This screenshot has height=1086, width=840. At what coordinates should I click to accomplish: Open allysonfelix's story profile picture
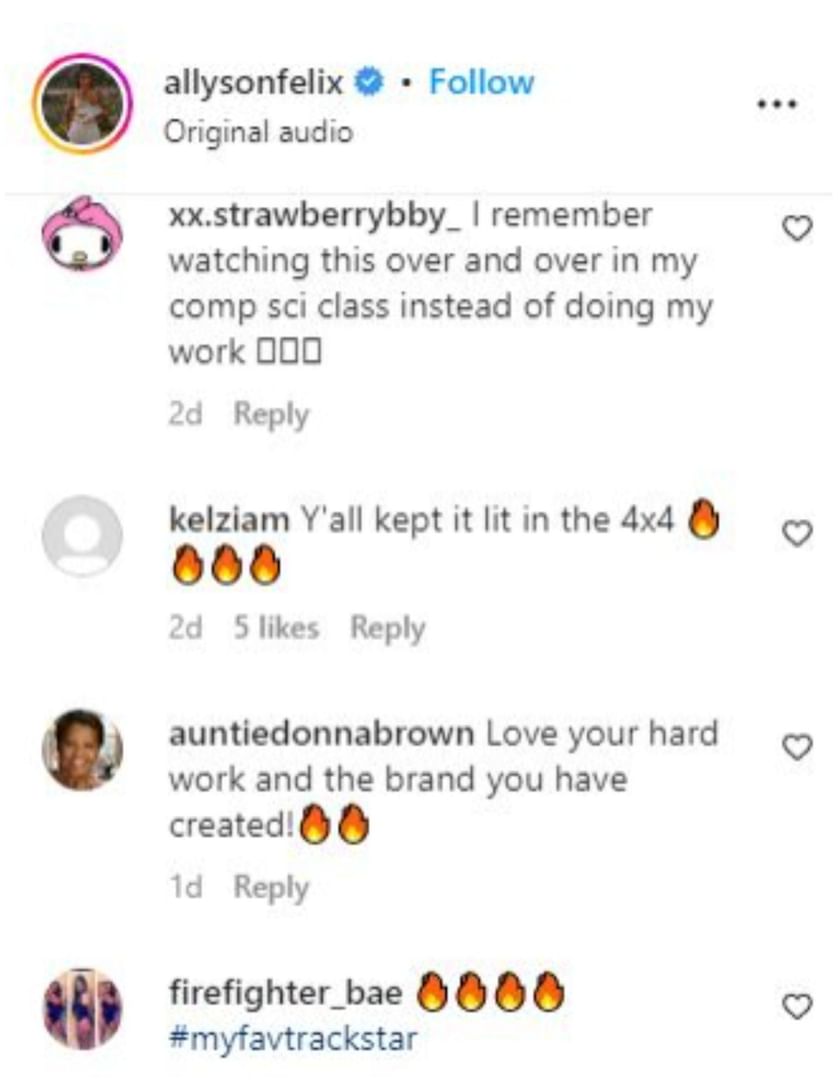pyautogui.click(x=82, y=104)
